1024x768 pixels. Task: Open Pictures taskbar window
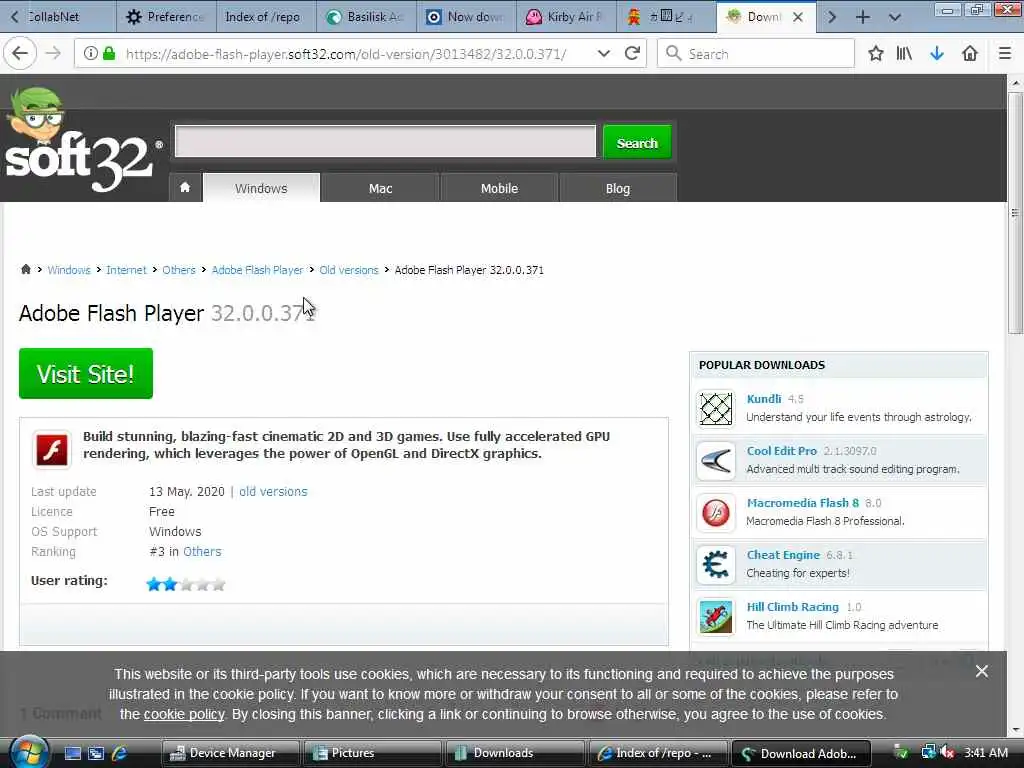pyautogui.click(x=372, y=753)
